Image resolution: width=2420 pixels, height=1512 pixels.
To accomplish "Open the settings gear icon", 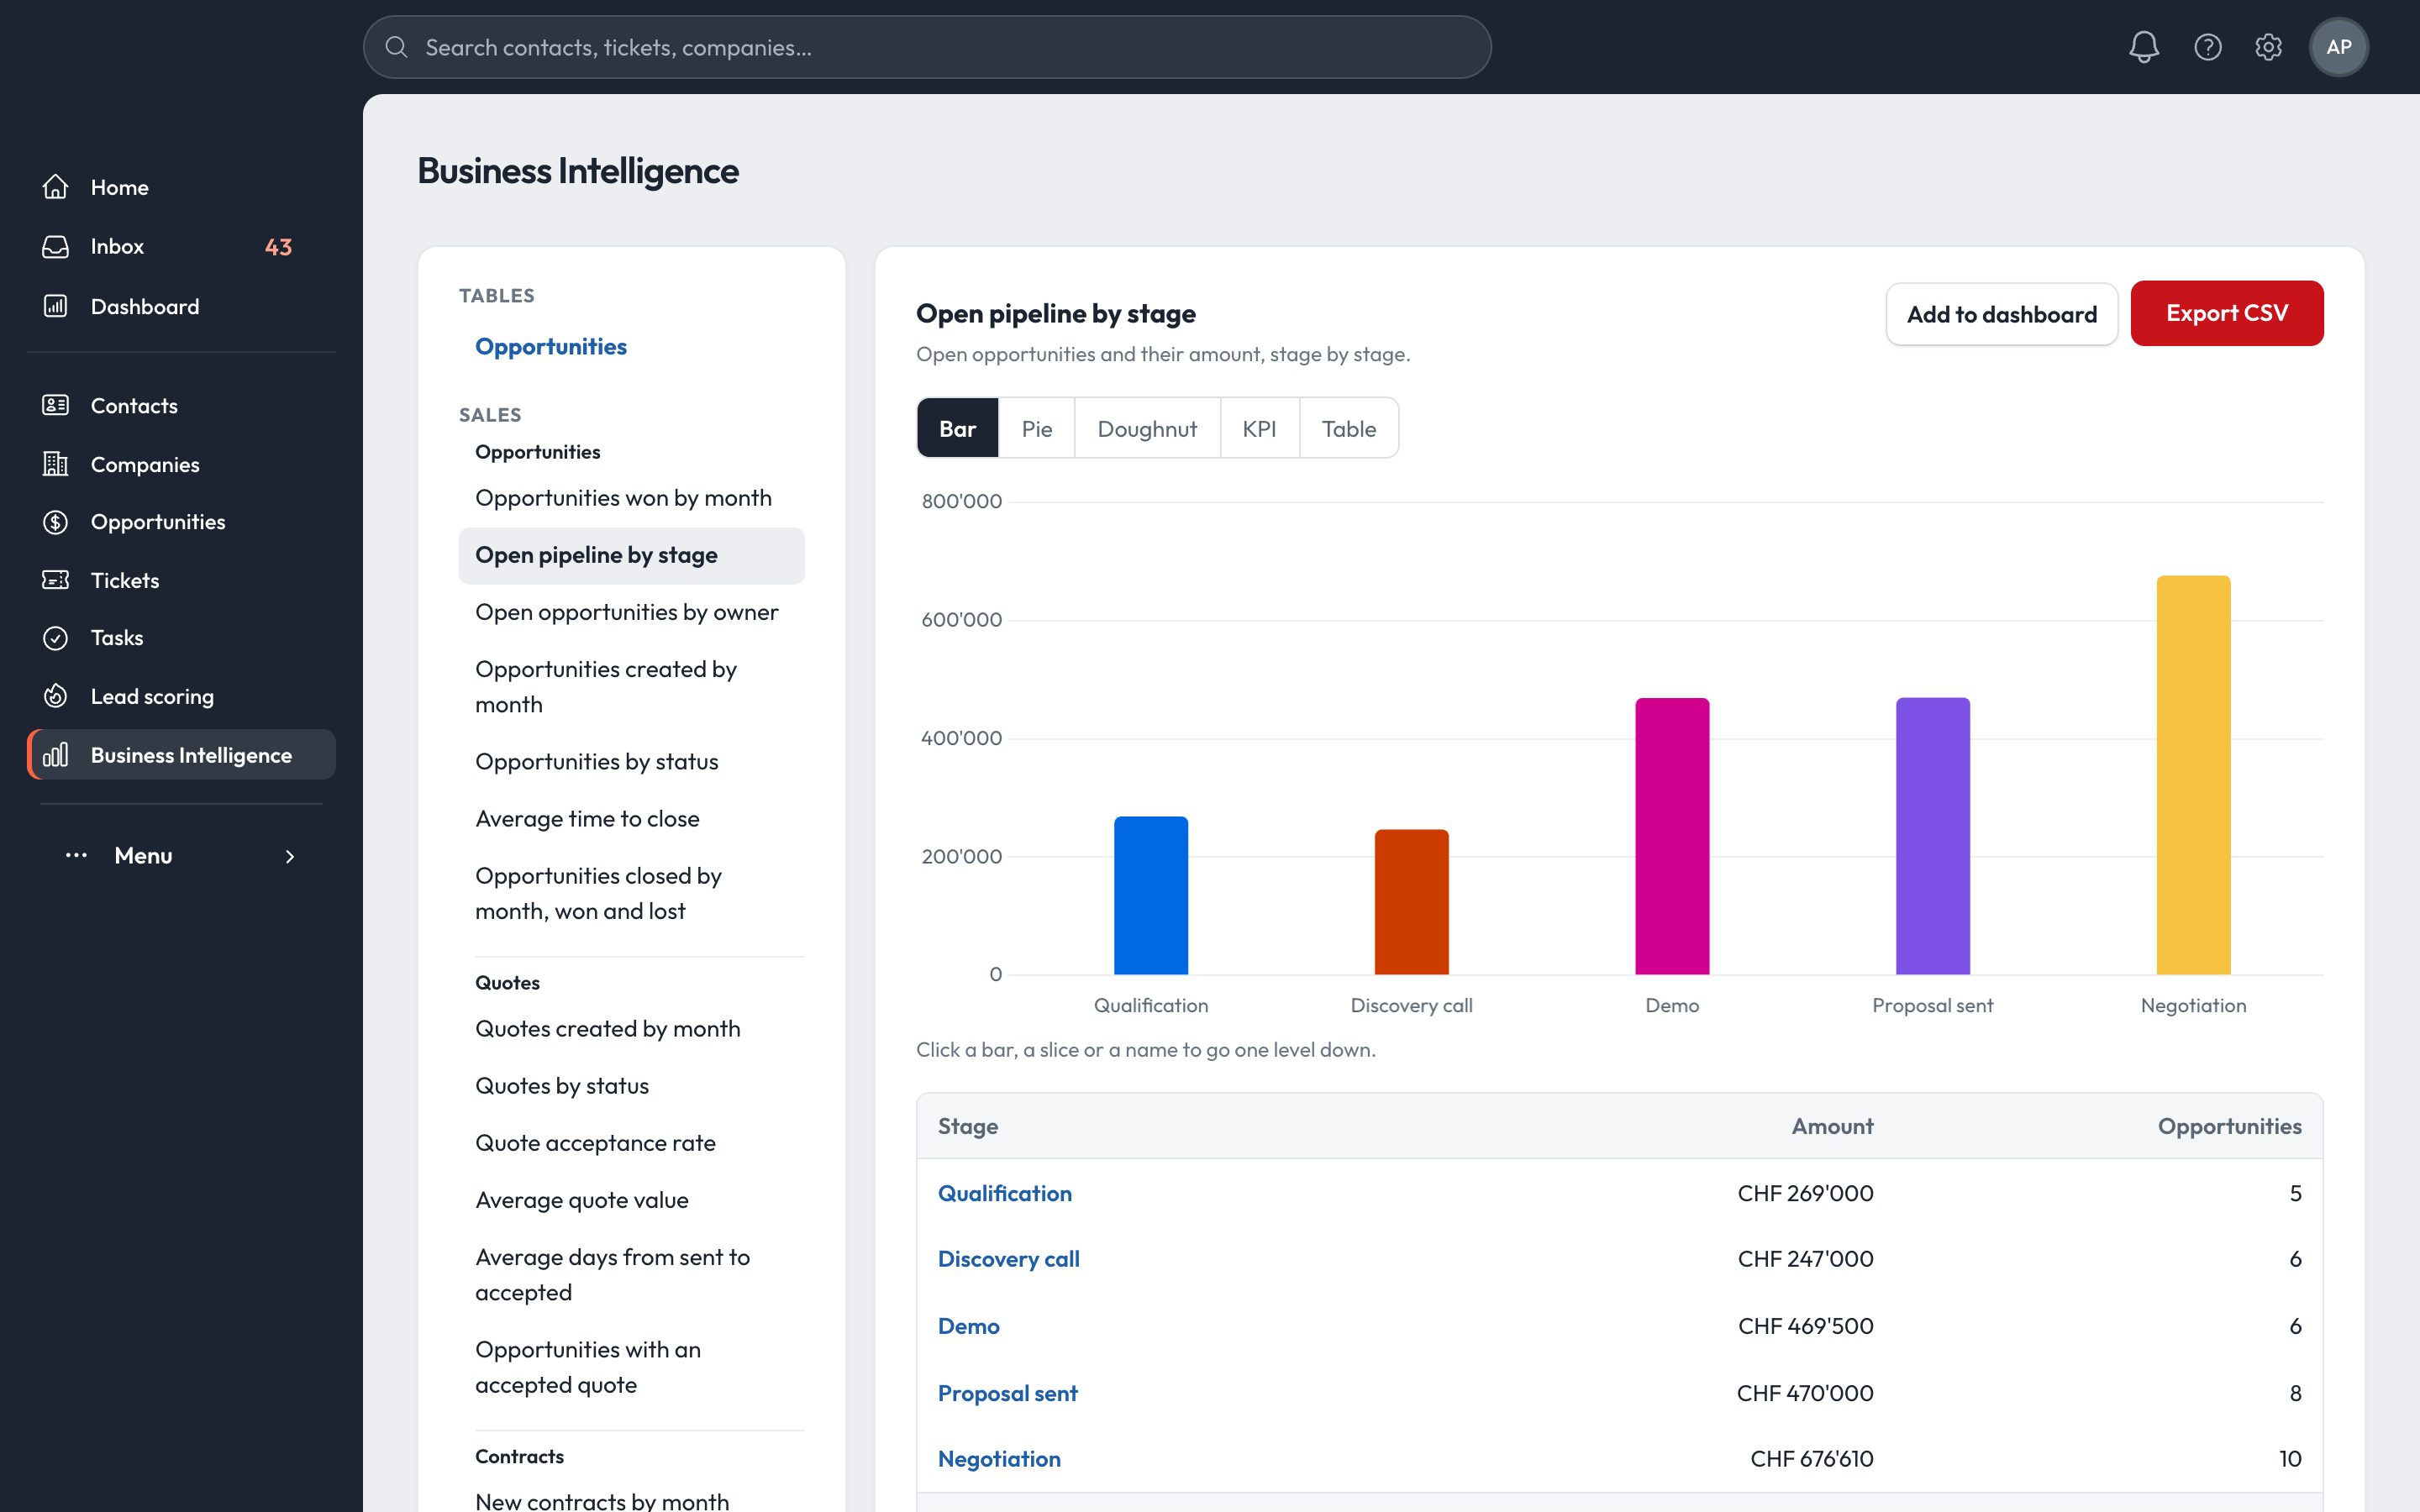I will click(2268, 47).
